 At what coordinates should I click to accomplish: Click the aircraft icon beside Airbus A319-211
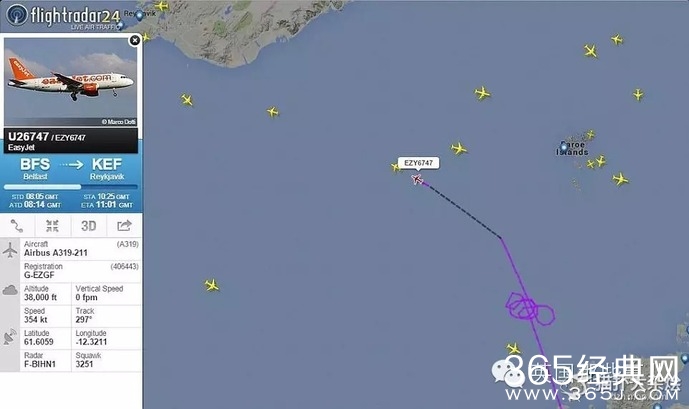click(x=10, y=250)
